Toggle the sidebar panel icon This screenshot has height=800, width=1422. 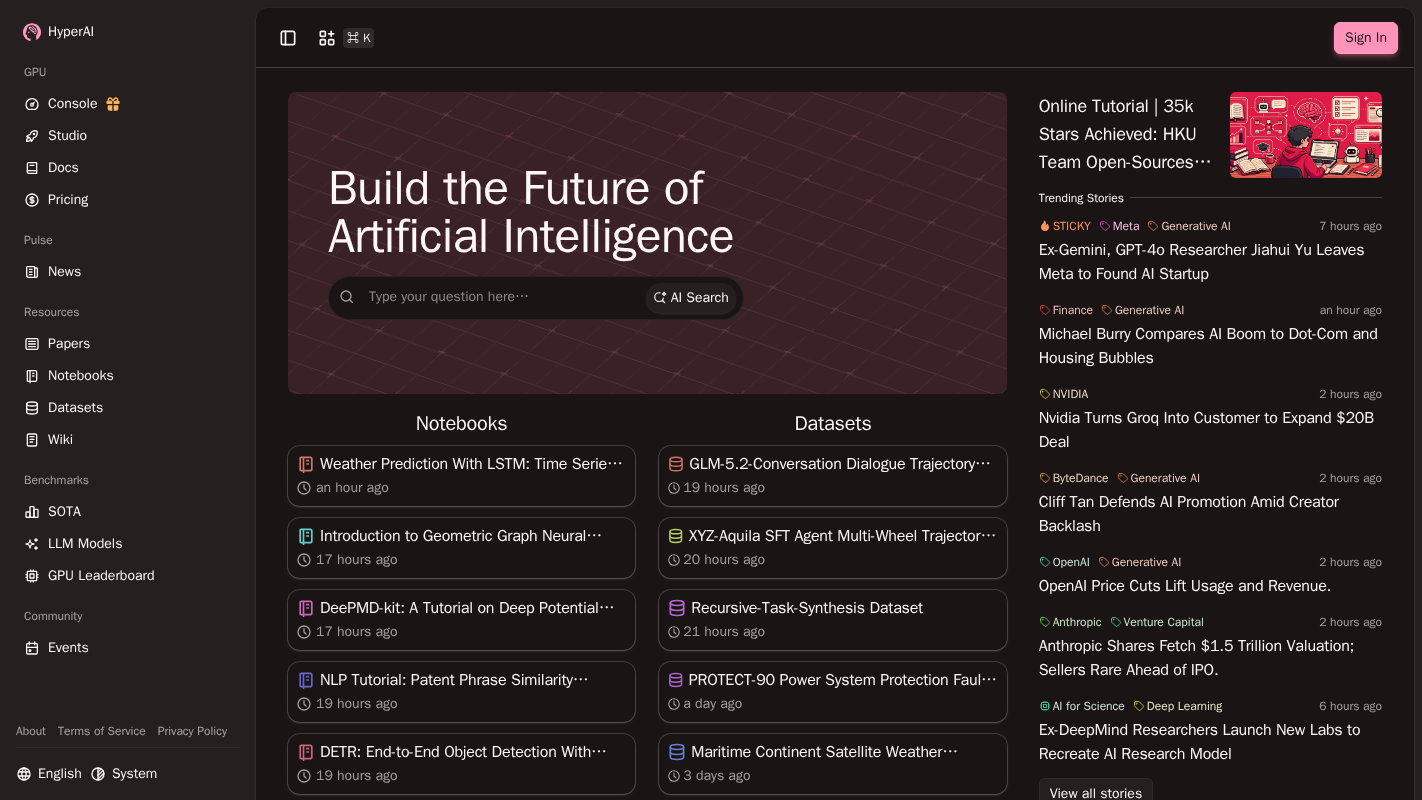pos(288,38)
